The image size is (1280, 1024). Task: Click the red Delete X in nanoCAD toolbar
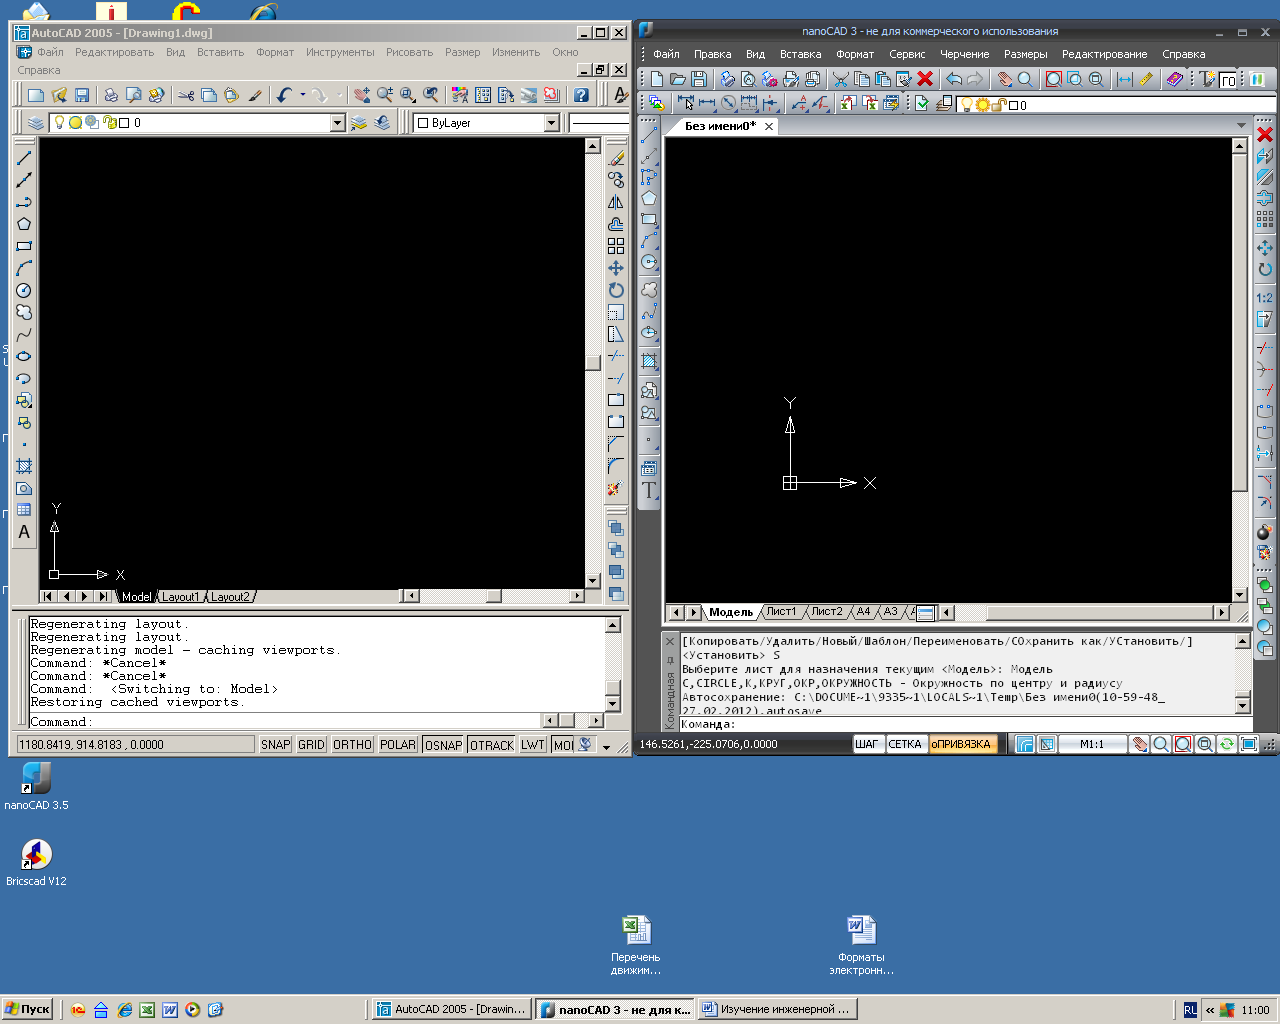tap(925, 79)
